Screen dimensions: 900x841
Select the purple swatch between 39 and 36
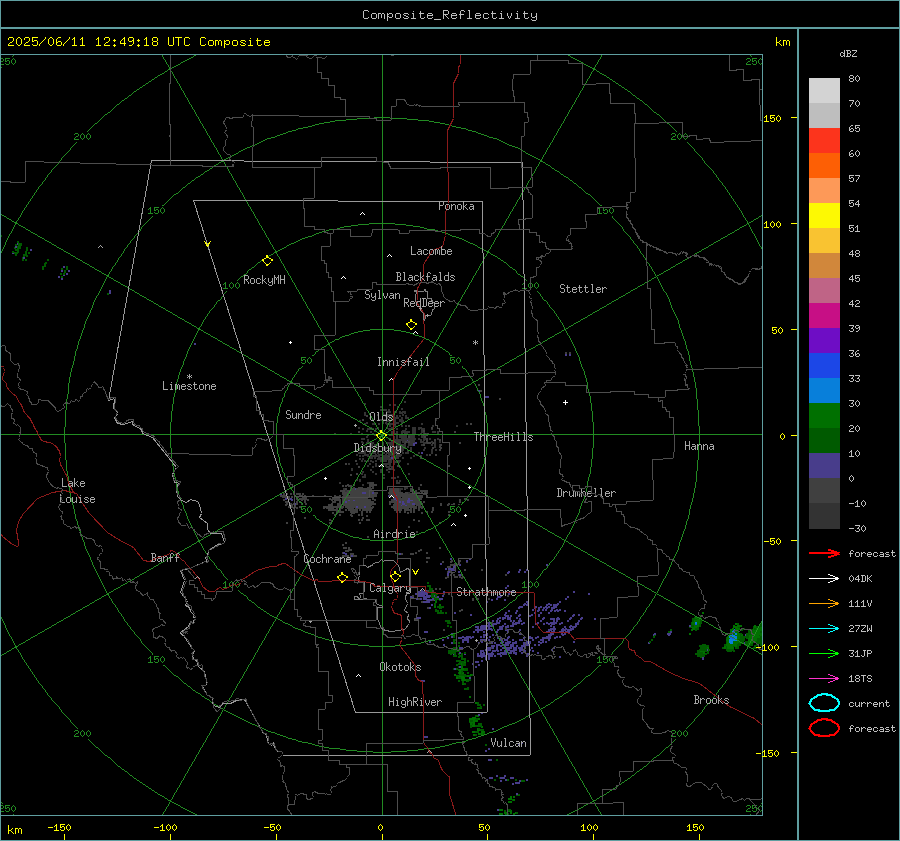(x=824, y=341)
